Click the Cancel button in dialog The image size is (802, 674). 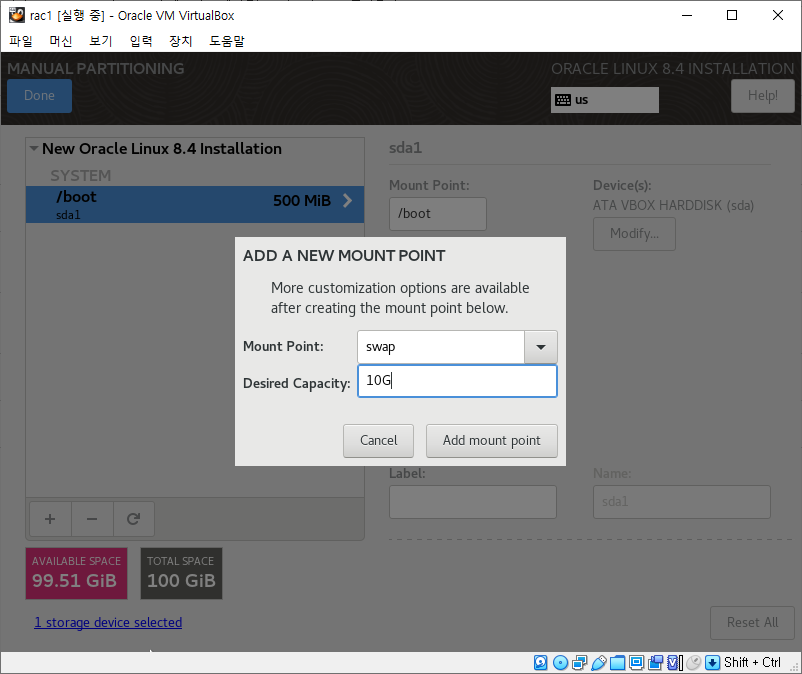click(x=378, y=441)
